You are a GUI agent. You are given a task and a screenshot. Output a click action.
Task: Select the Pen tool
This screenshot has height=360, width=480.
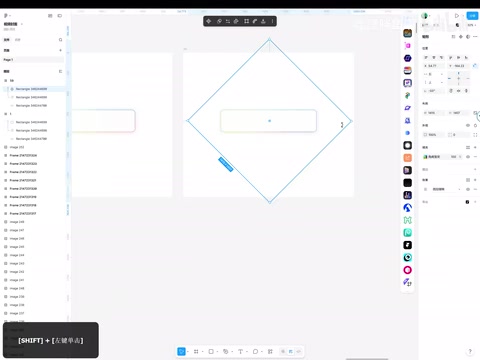click(x=226, y=351)
